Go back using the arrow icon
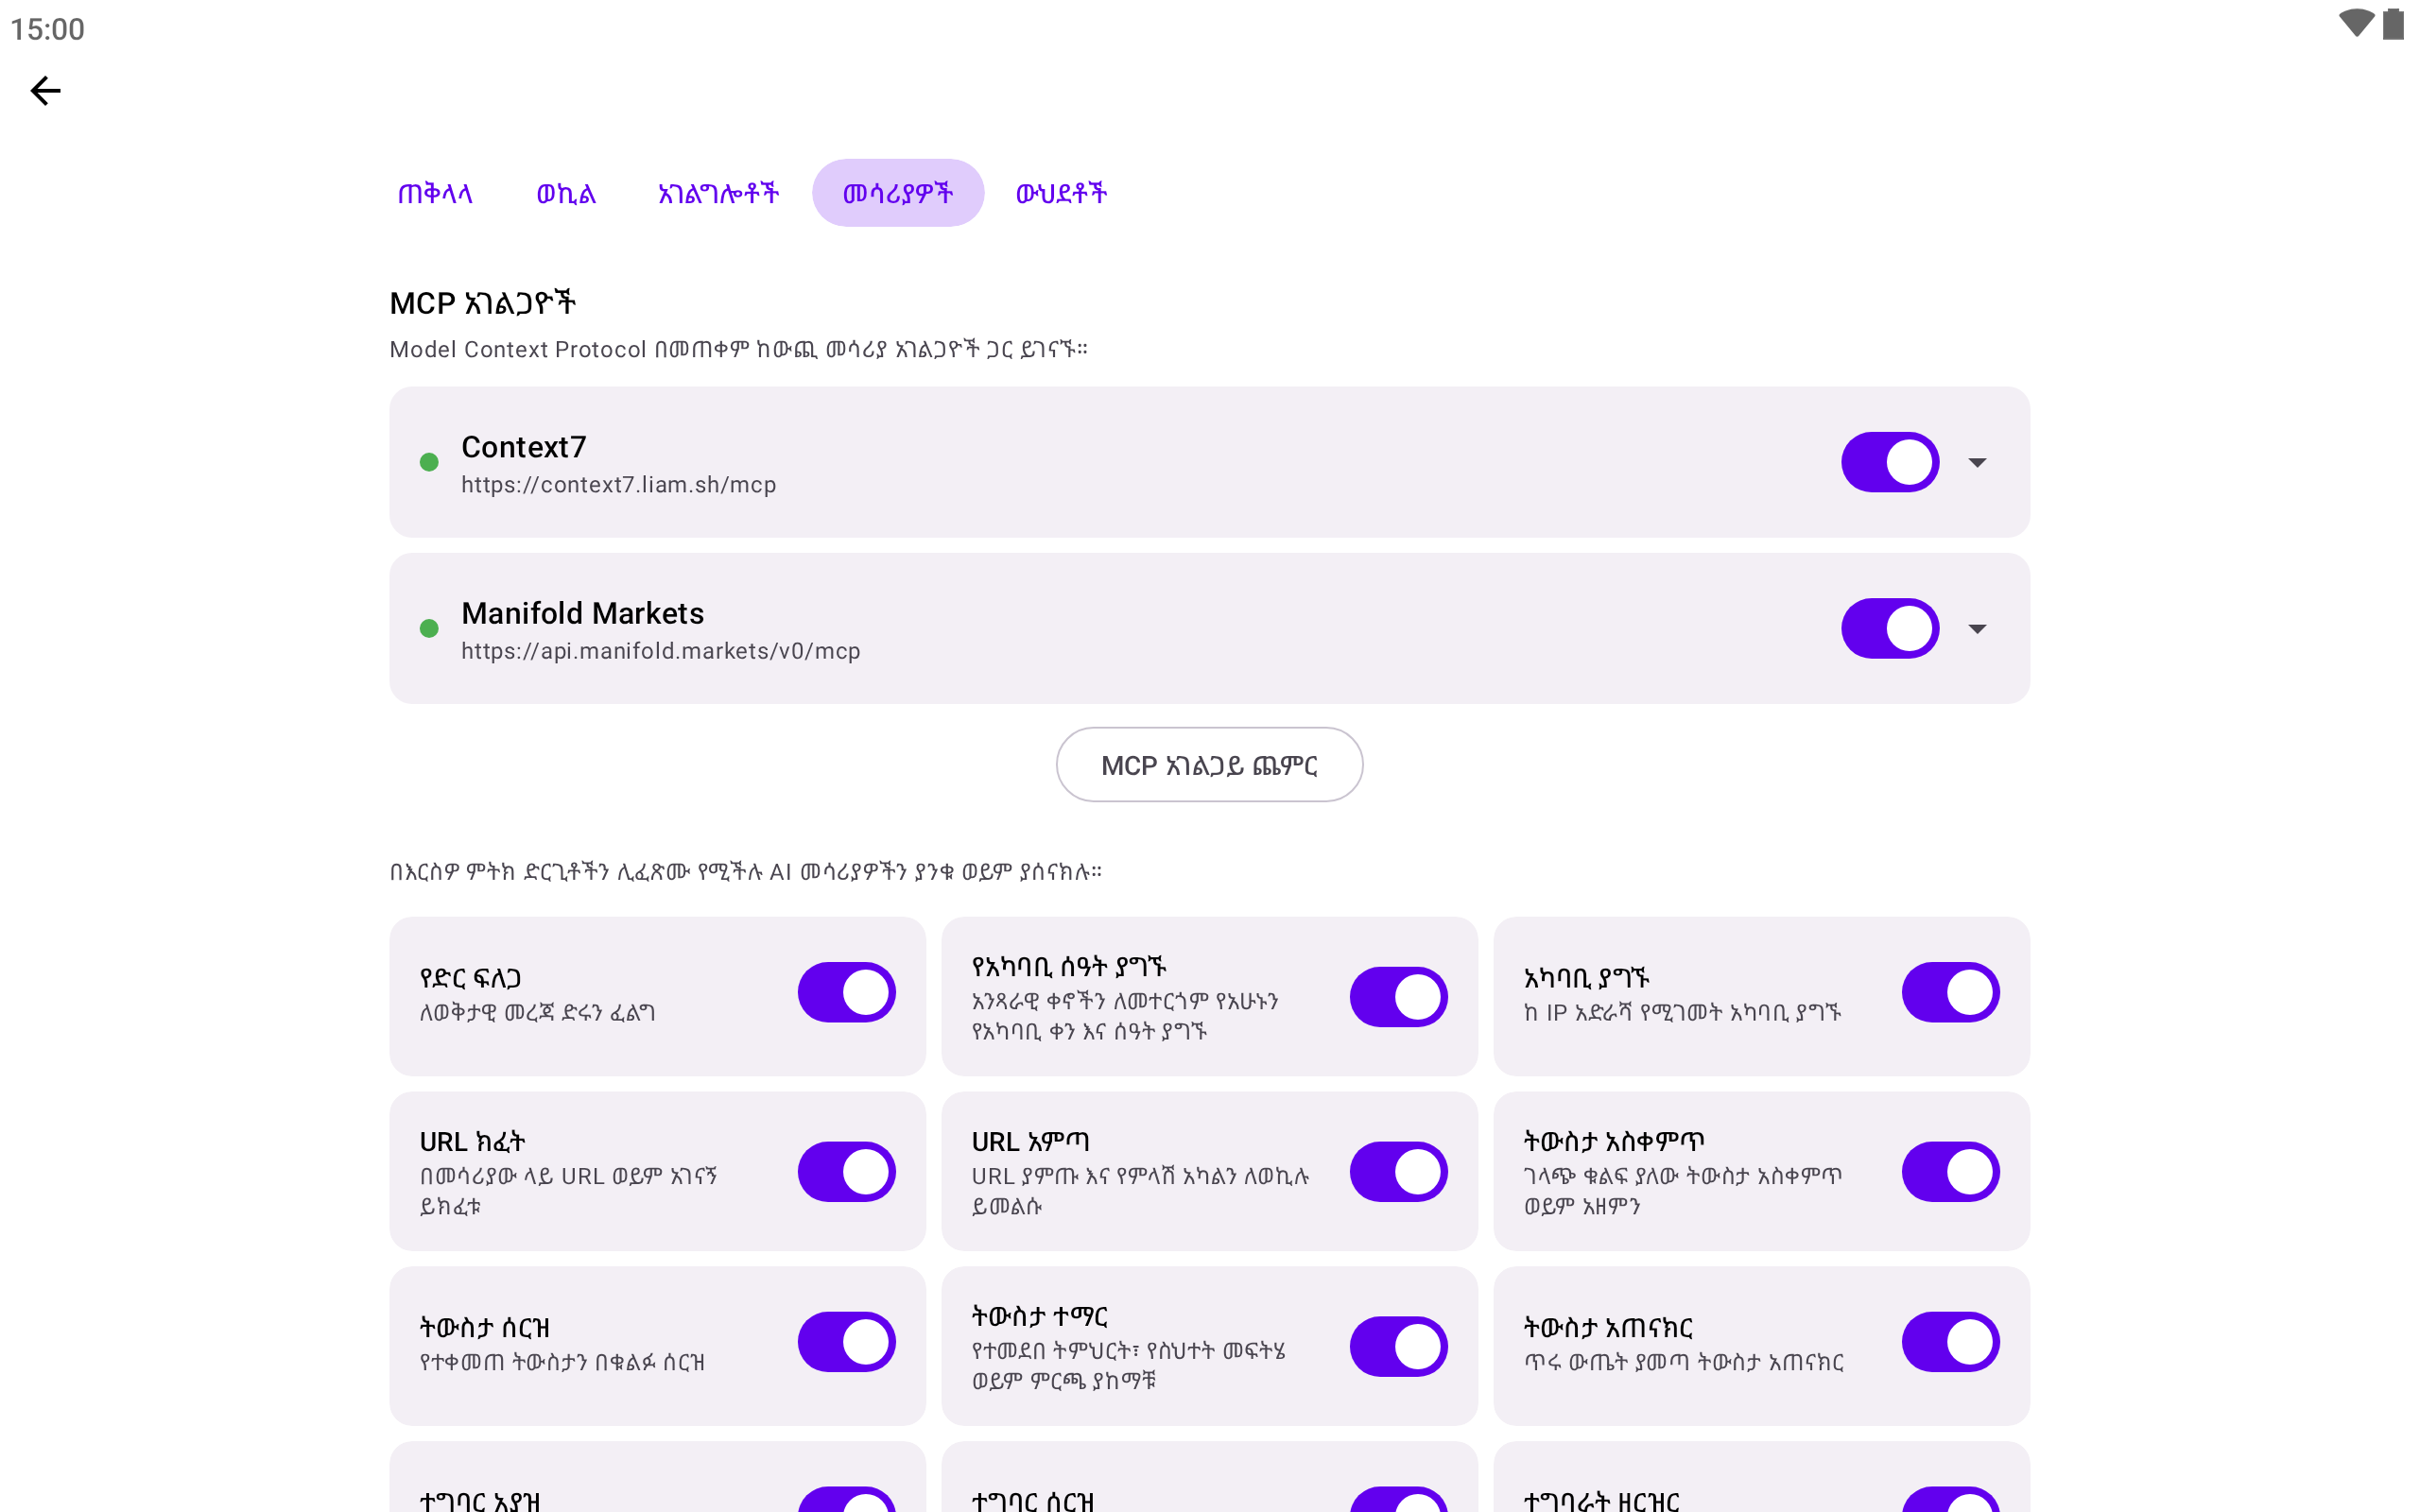The width and height of the screenshot is (2420, 1512). pyautogui.click(x=45, y=91)
